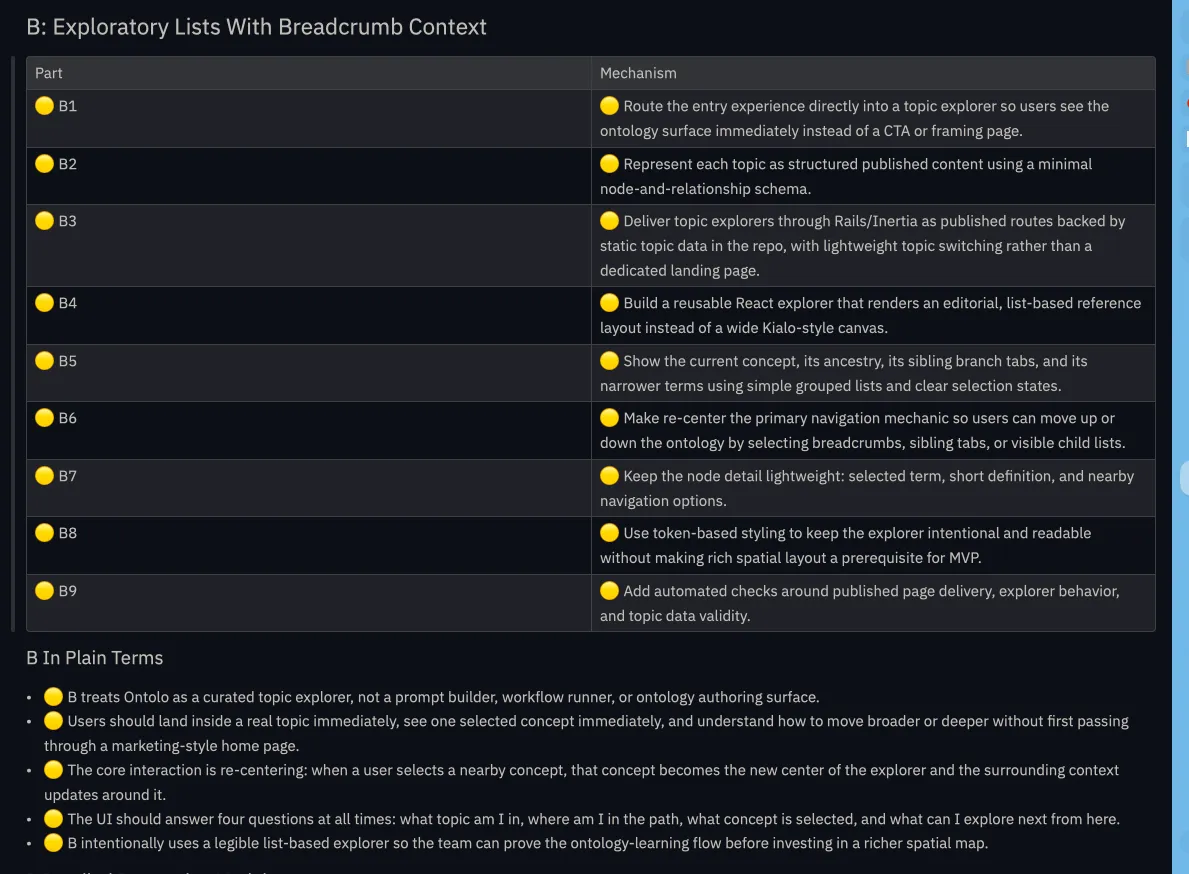This screenshot has height=874, width=1189.
Task: Click the yellow circle next to B5
Action: [x=44, y=361]
